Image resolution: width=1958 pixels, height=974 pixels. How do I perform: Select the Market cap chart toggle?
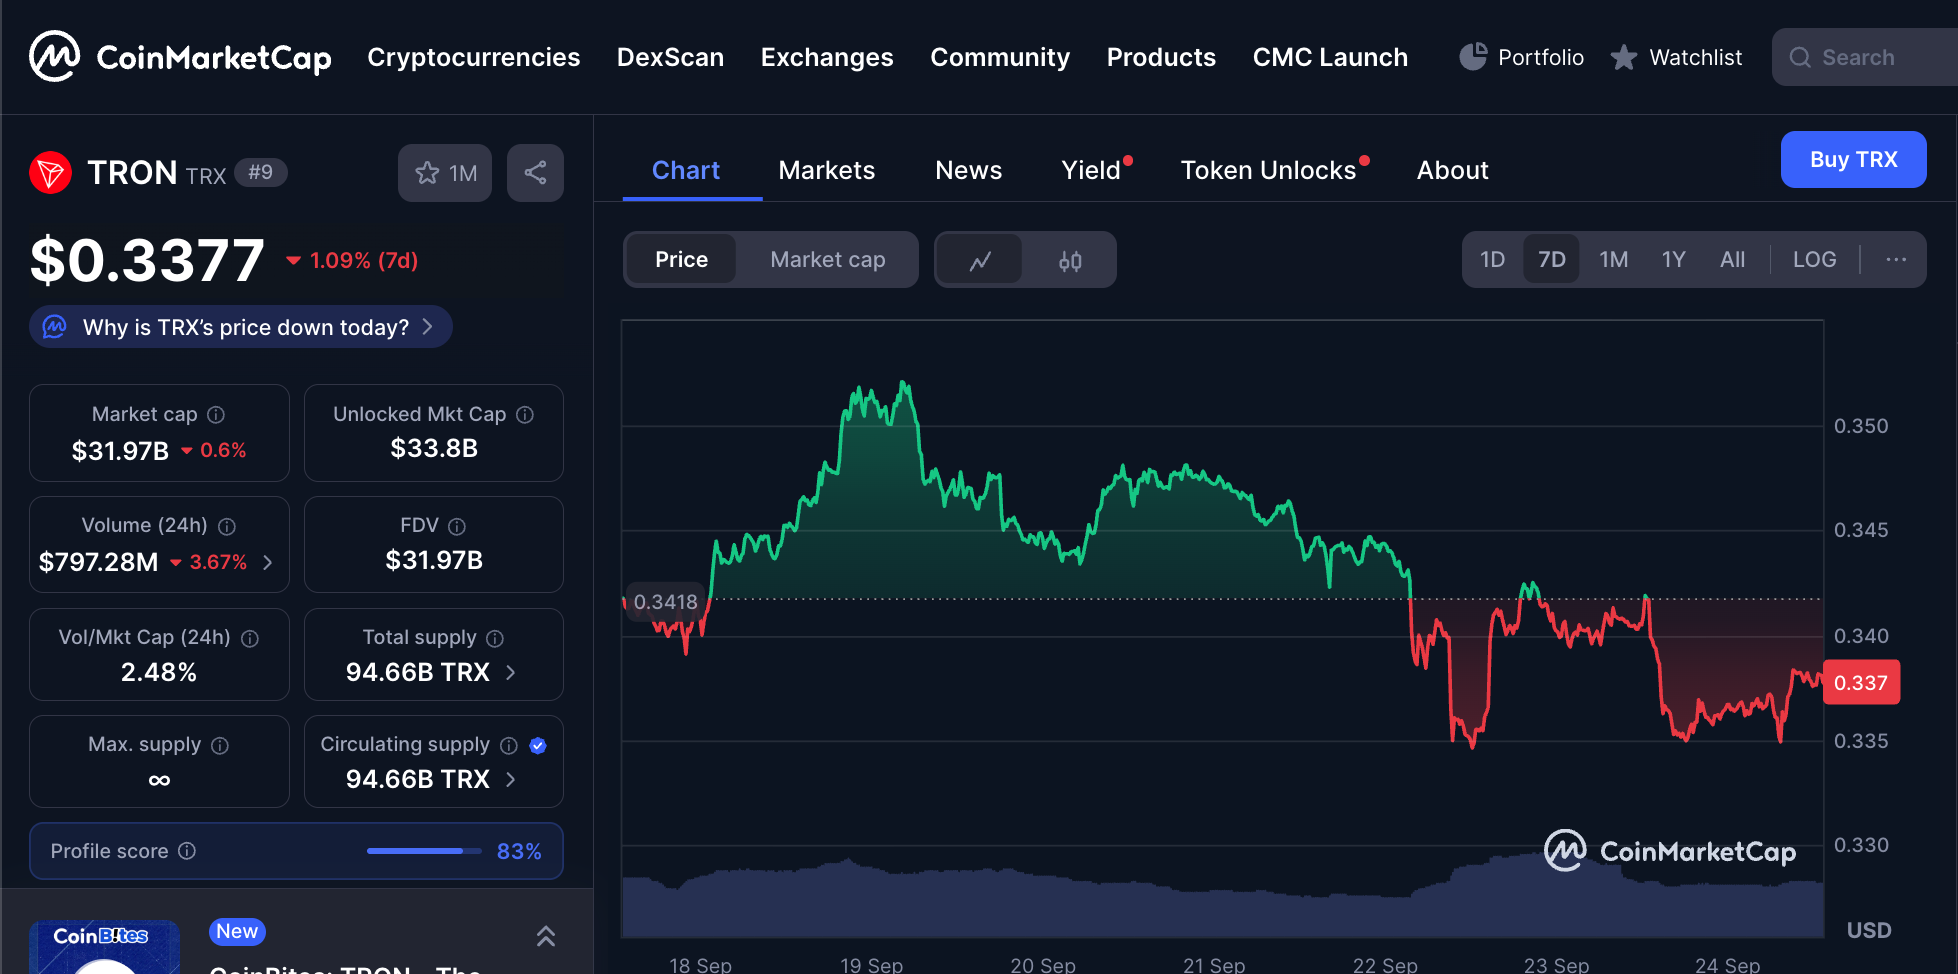pos(827,260)
